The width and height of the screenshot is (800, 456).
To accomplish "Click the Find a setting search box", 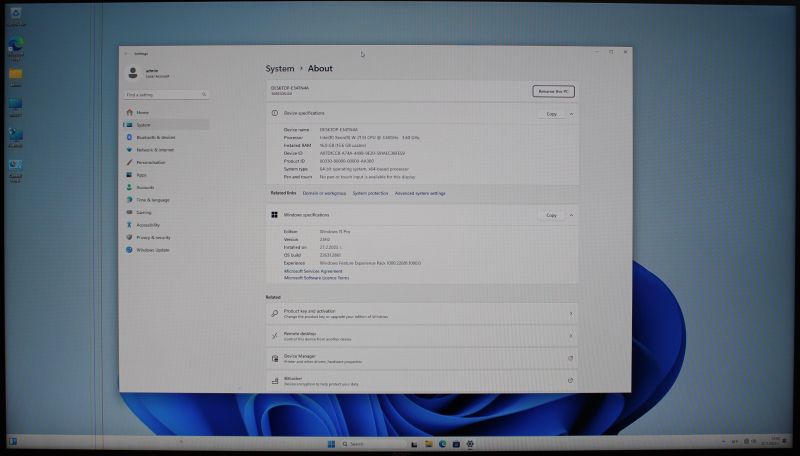I will [x=166, y=94].
